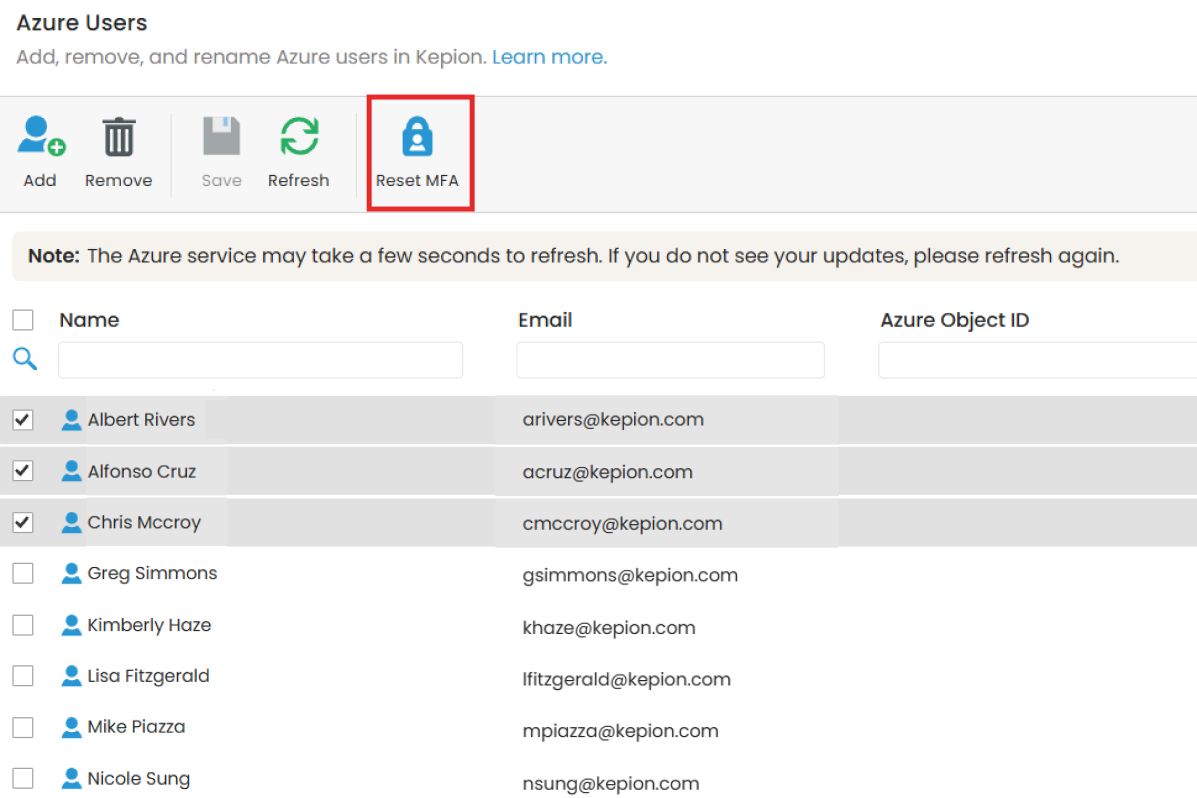Click the Add user icon

[42, 136]
